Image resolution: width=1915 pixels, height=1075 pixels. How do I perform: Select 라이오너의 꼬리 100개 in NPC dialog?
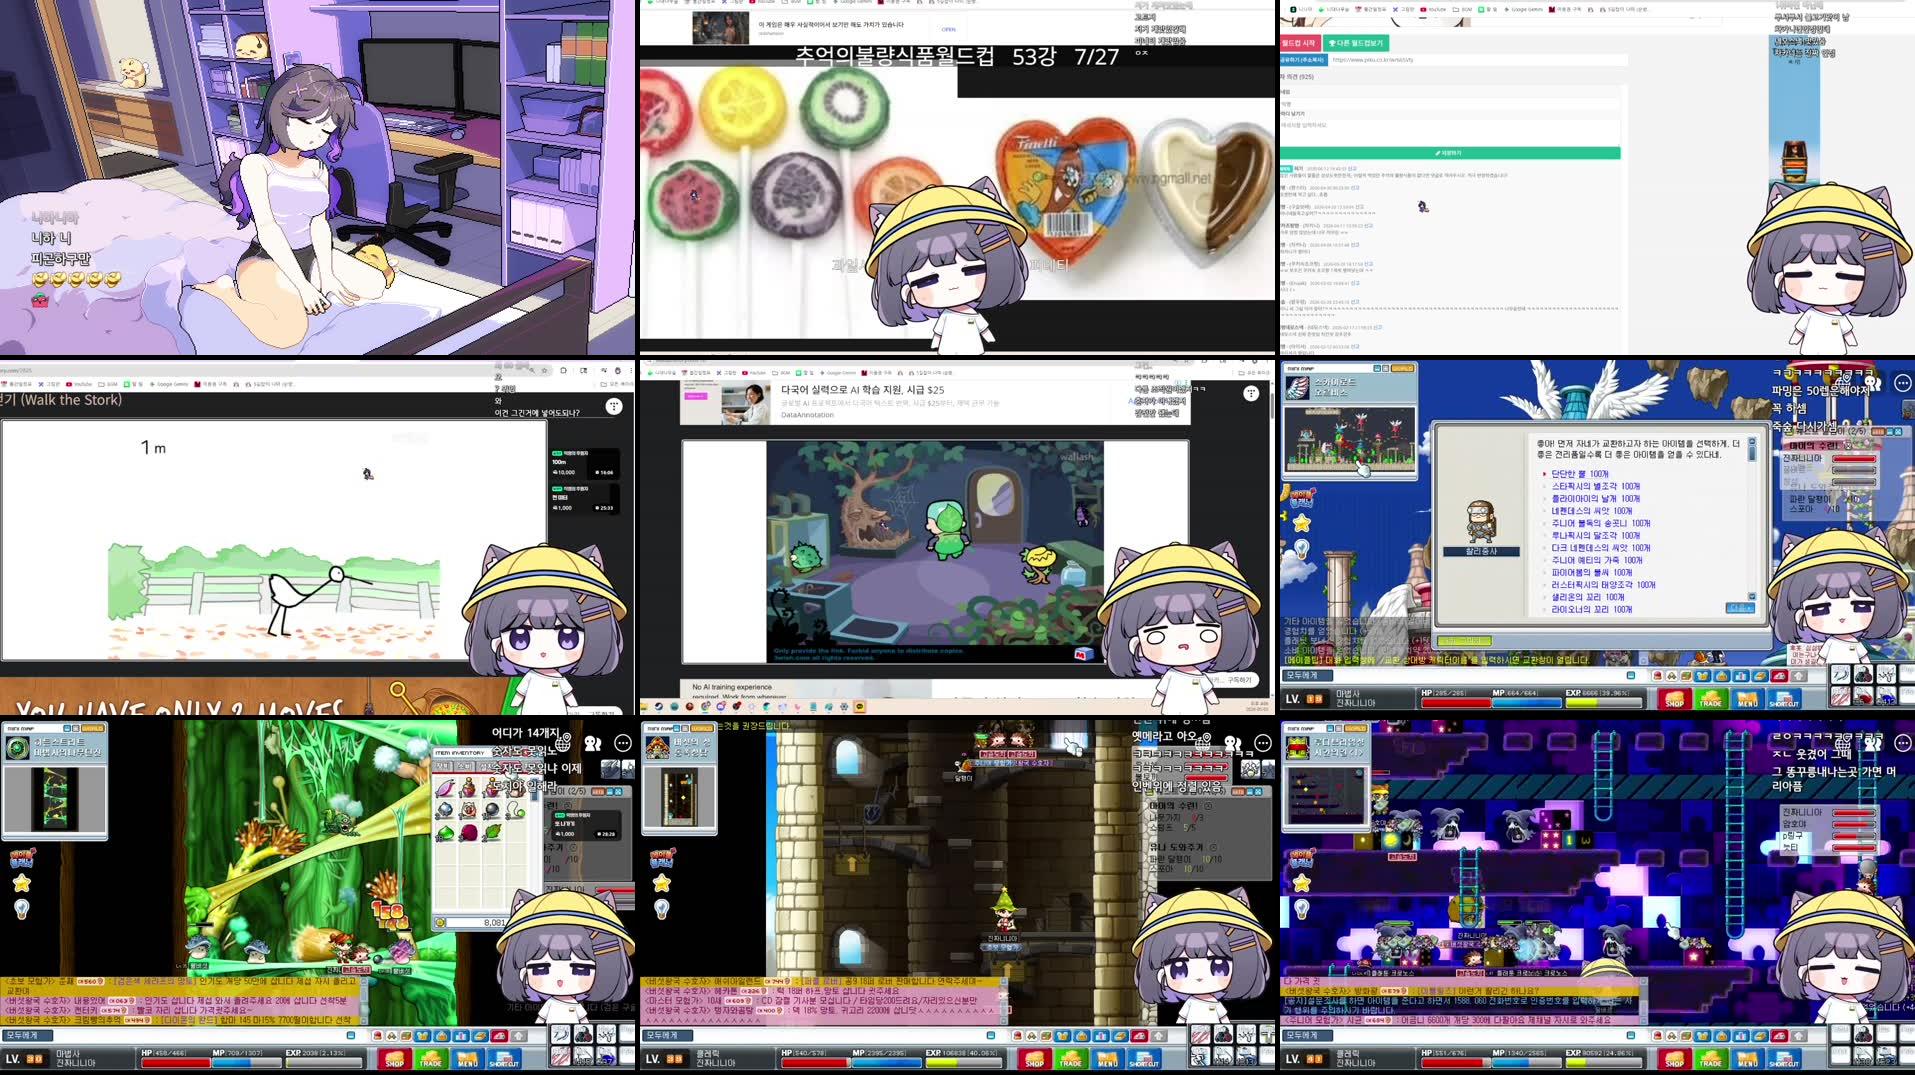pyautogui.click(x=1592, y=609)
